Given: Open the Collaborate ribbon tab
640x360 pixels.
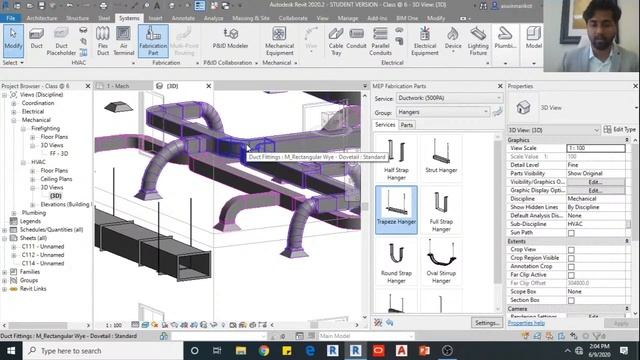Looking at the screenshot, I should point(293,18).
